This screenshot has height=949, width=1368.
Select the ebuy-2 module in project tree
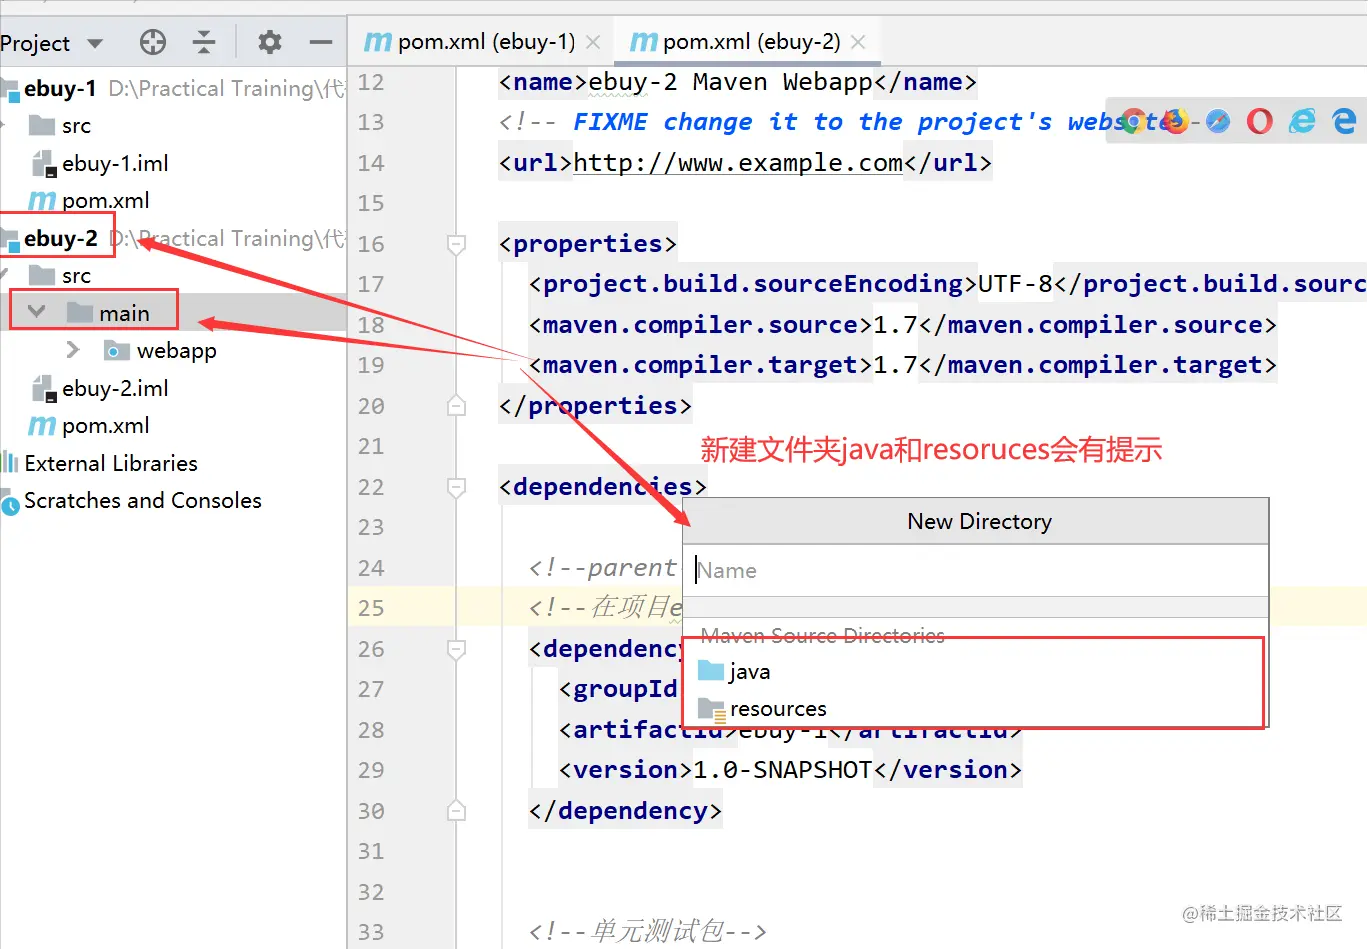pos(60,238)
